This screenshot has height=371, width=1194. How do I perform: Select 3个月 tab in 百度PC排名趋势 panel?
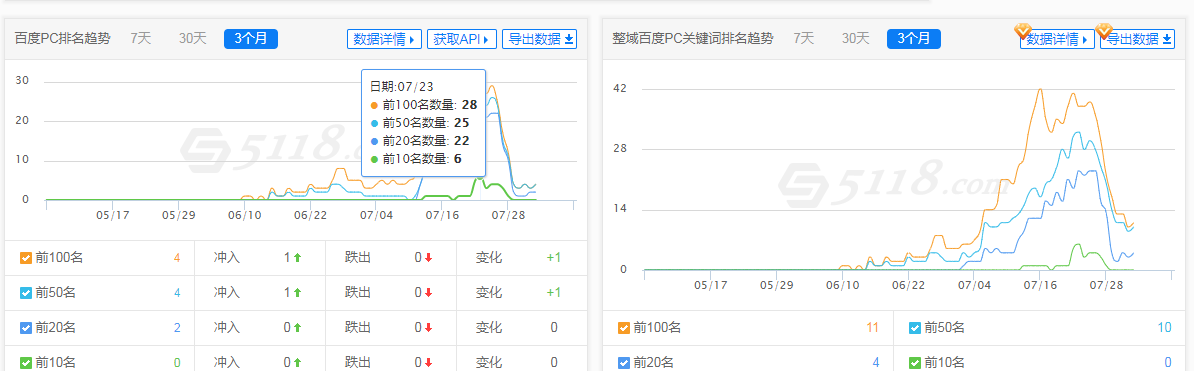pos(251,39)
